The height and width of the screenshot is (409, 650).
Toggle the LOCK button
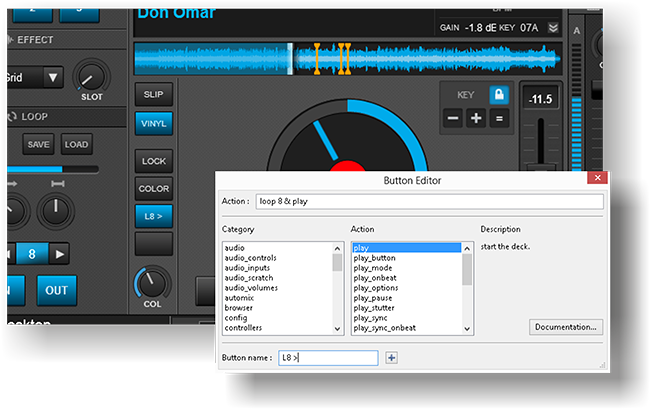tap(154, 161)
